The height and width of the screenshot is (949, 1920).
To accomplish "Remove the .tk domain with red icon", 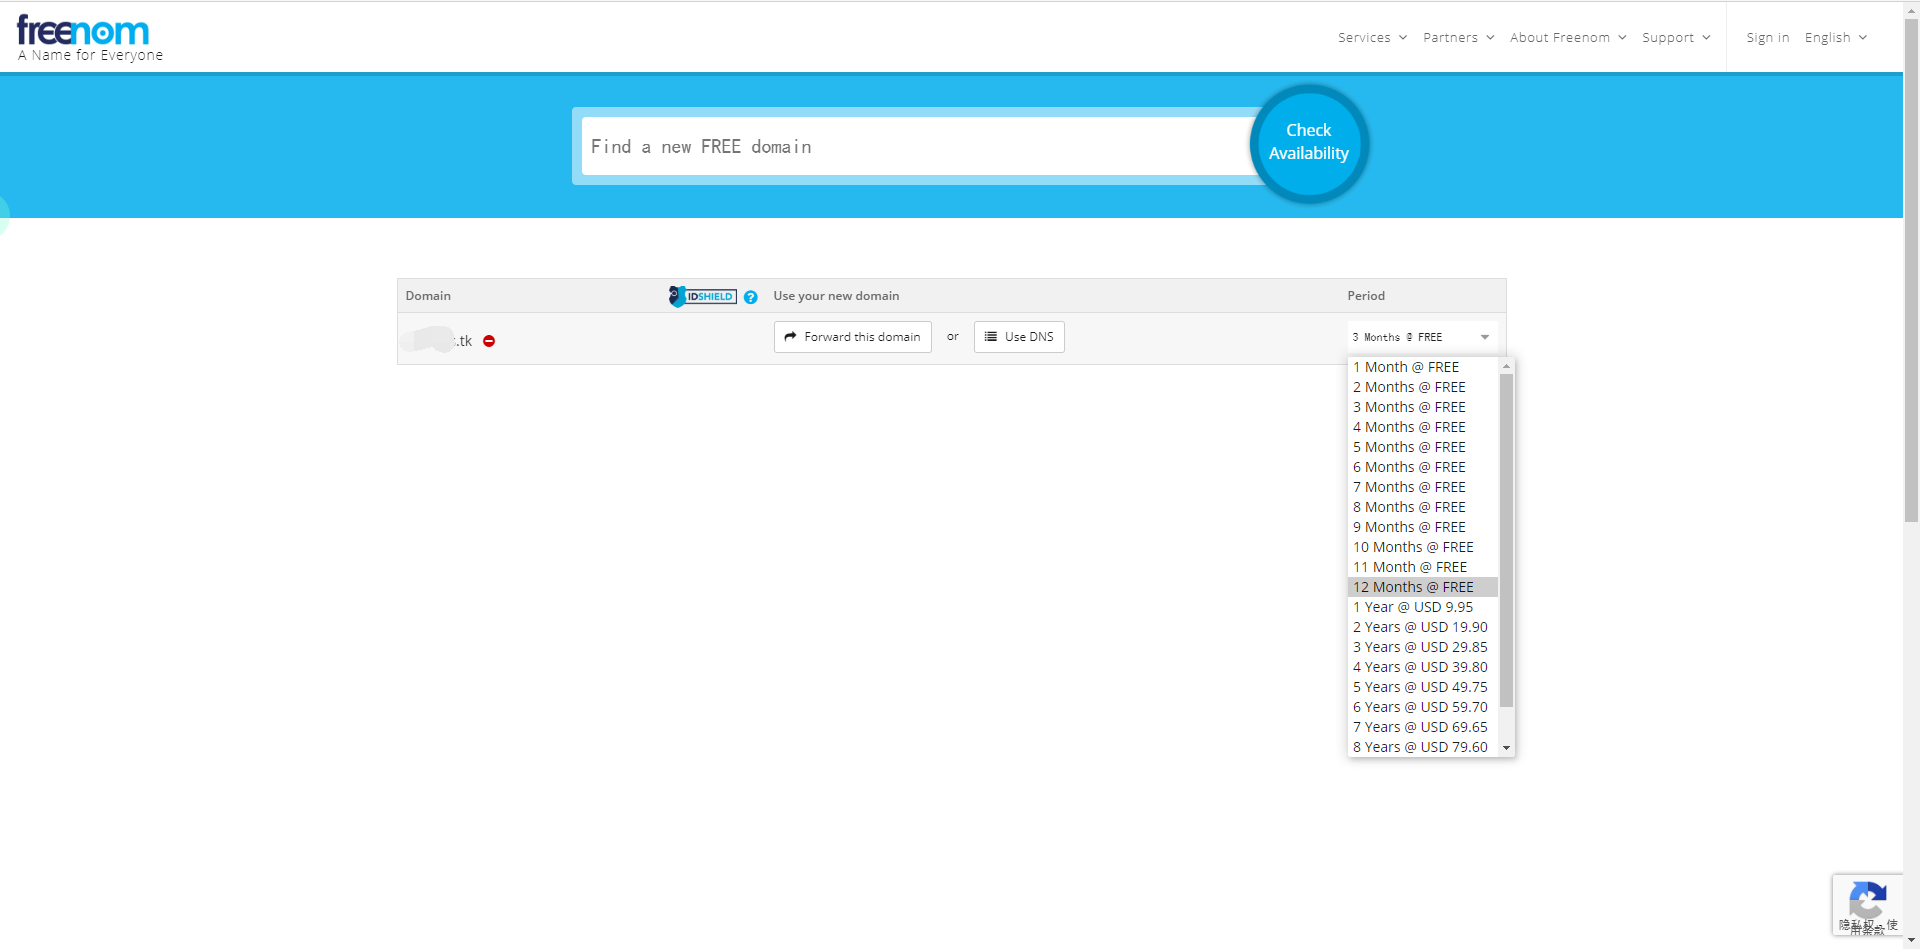I will 489,341.
